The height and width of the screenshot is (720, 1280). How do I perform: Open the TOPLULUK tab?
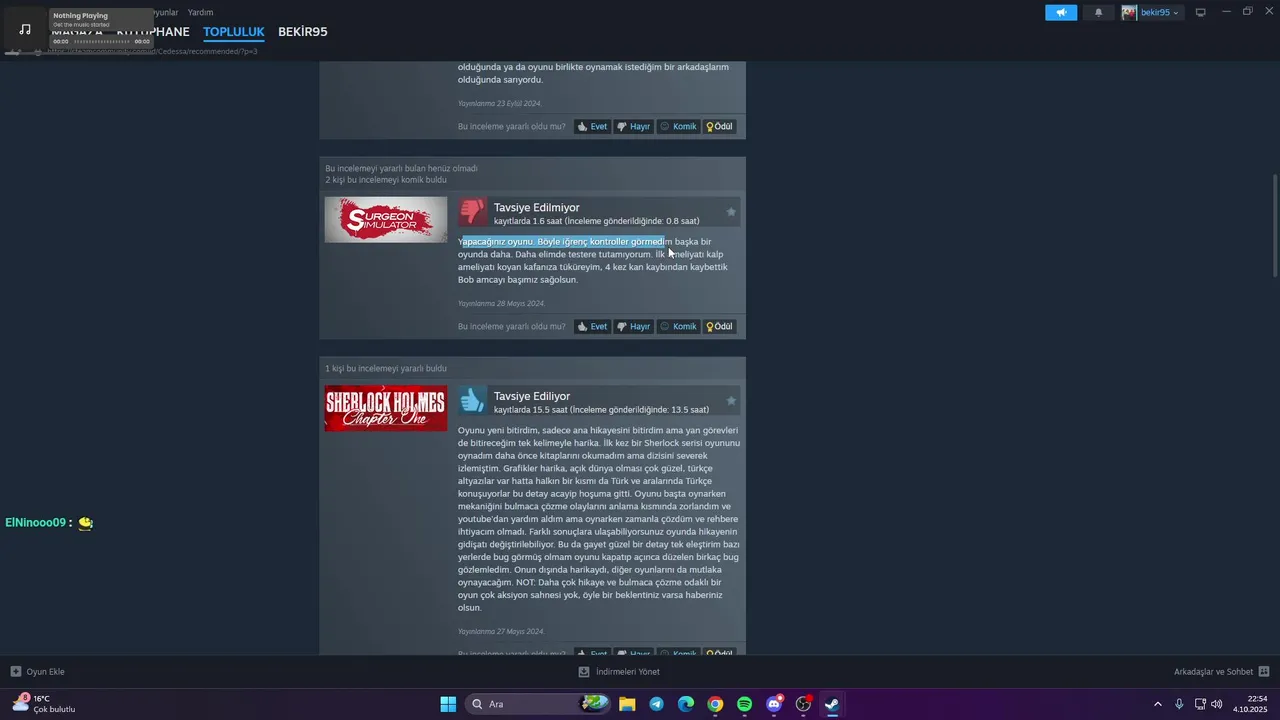pos(234,32)
